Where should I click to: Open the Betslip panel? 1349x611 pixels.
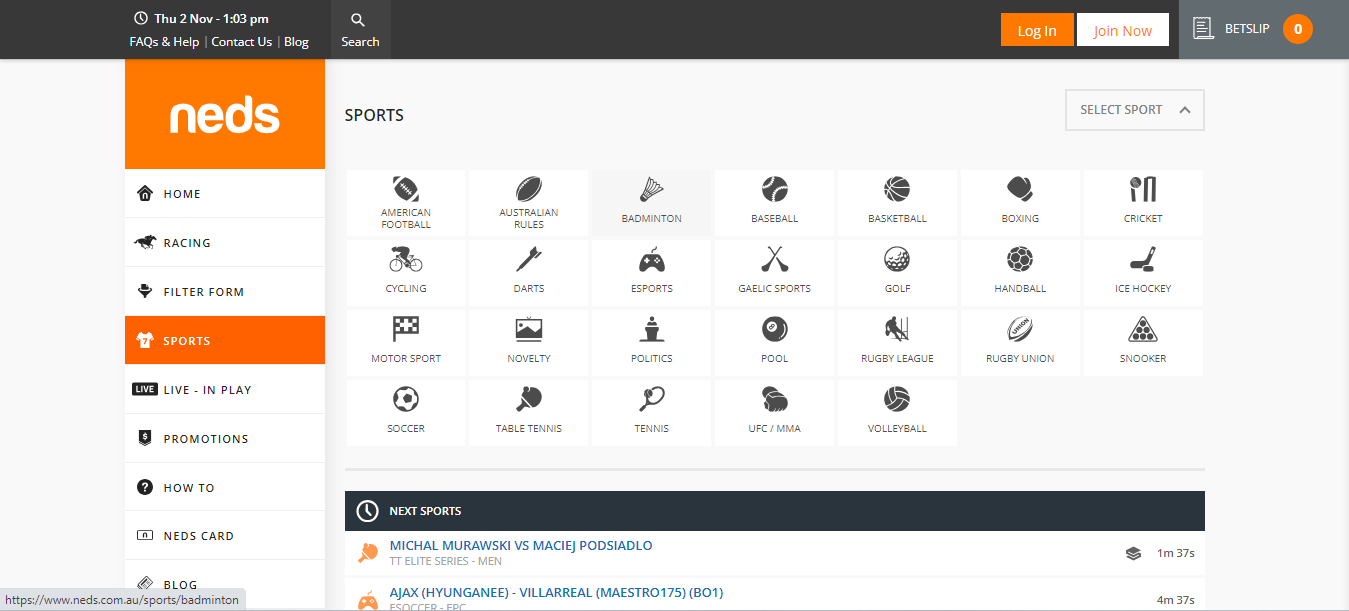click(x=1263, y=29)
